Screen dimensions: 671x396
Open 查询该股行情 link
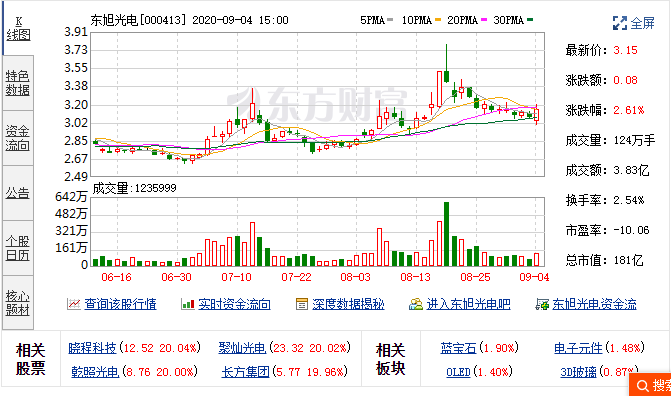tap(120, 304)
